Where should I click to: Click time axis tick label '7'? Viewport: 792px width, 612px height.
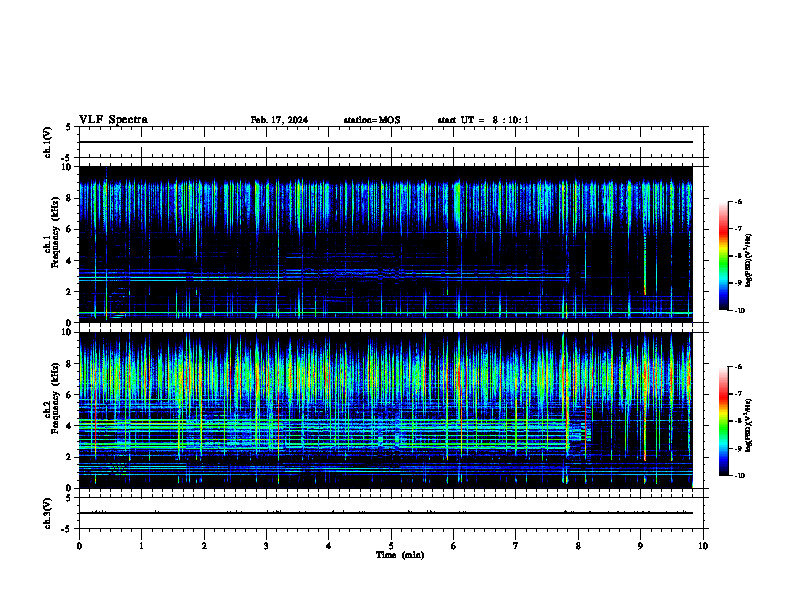click(x=516, y=546)
